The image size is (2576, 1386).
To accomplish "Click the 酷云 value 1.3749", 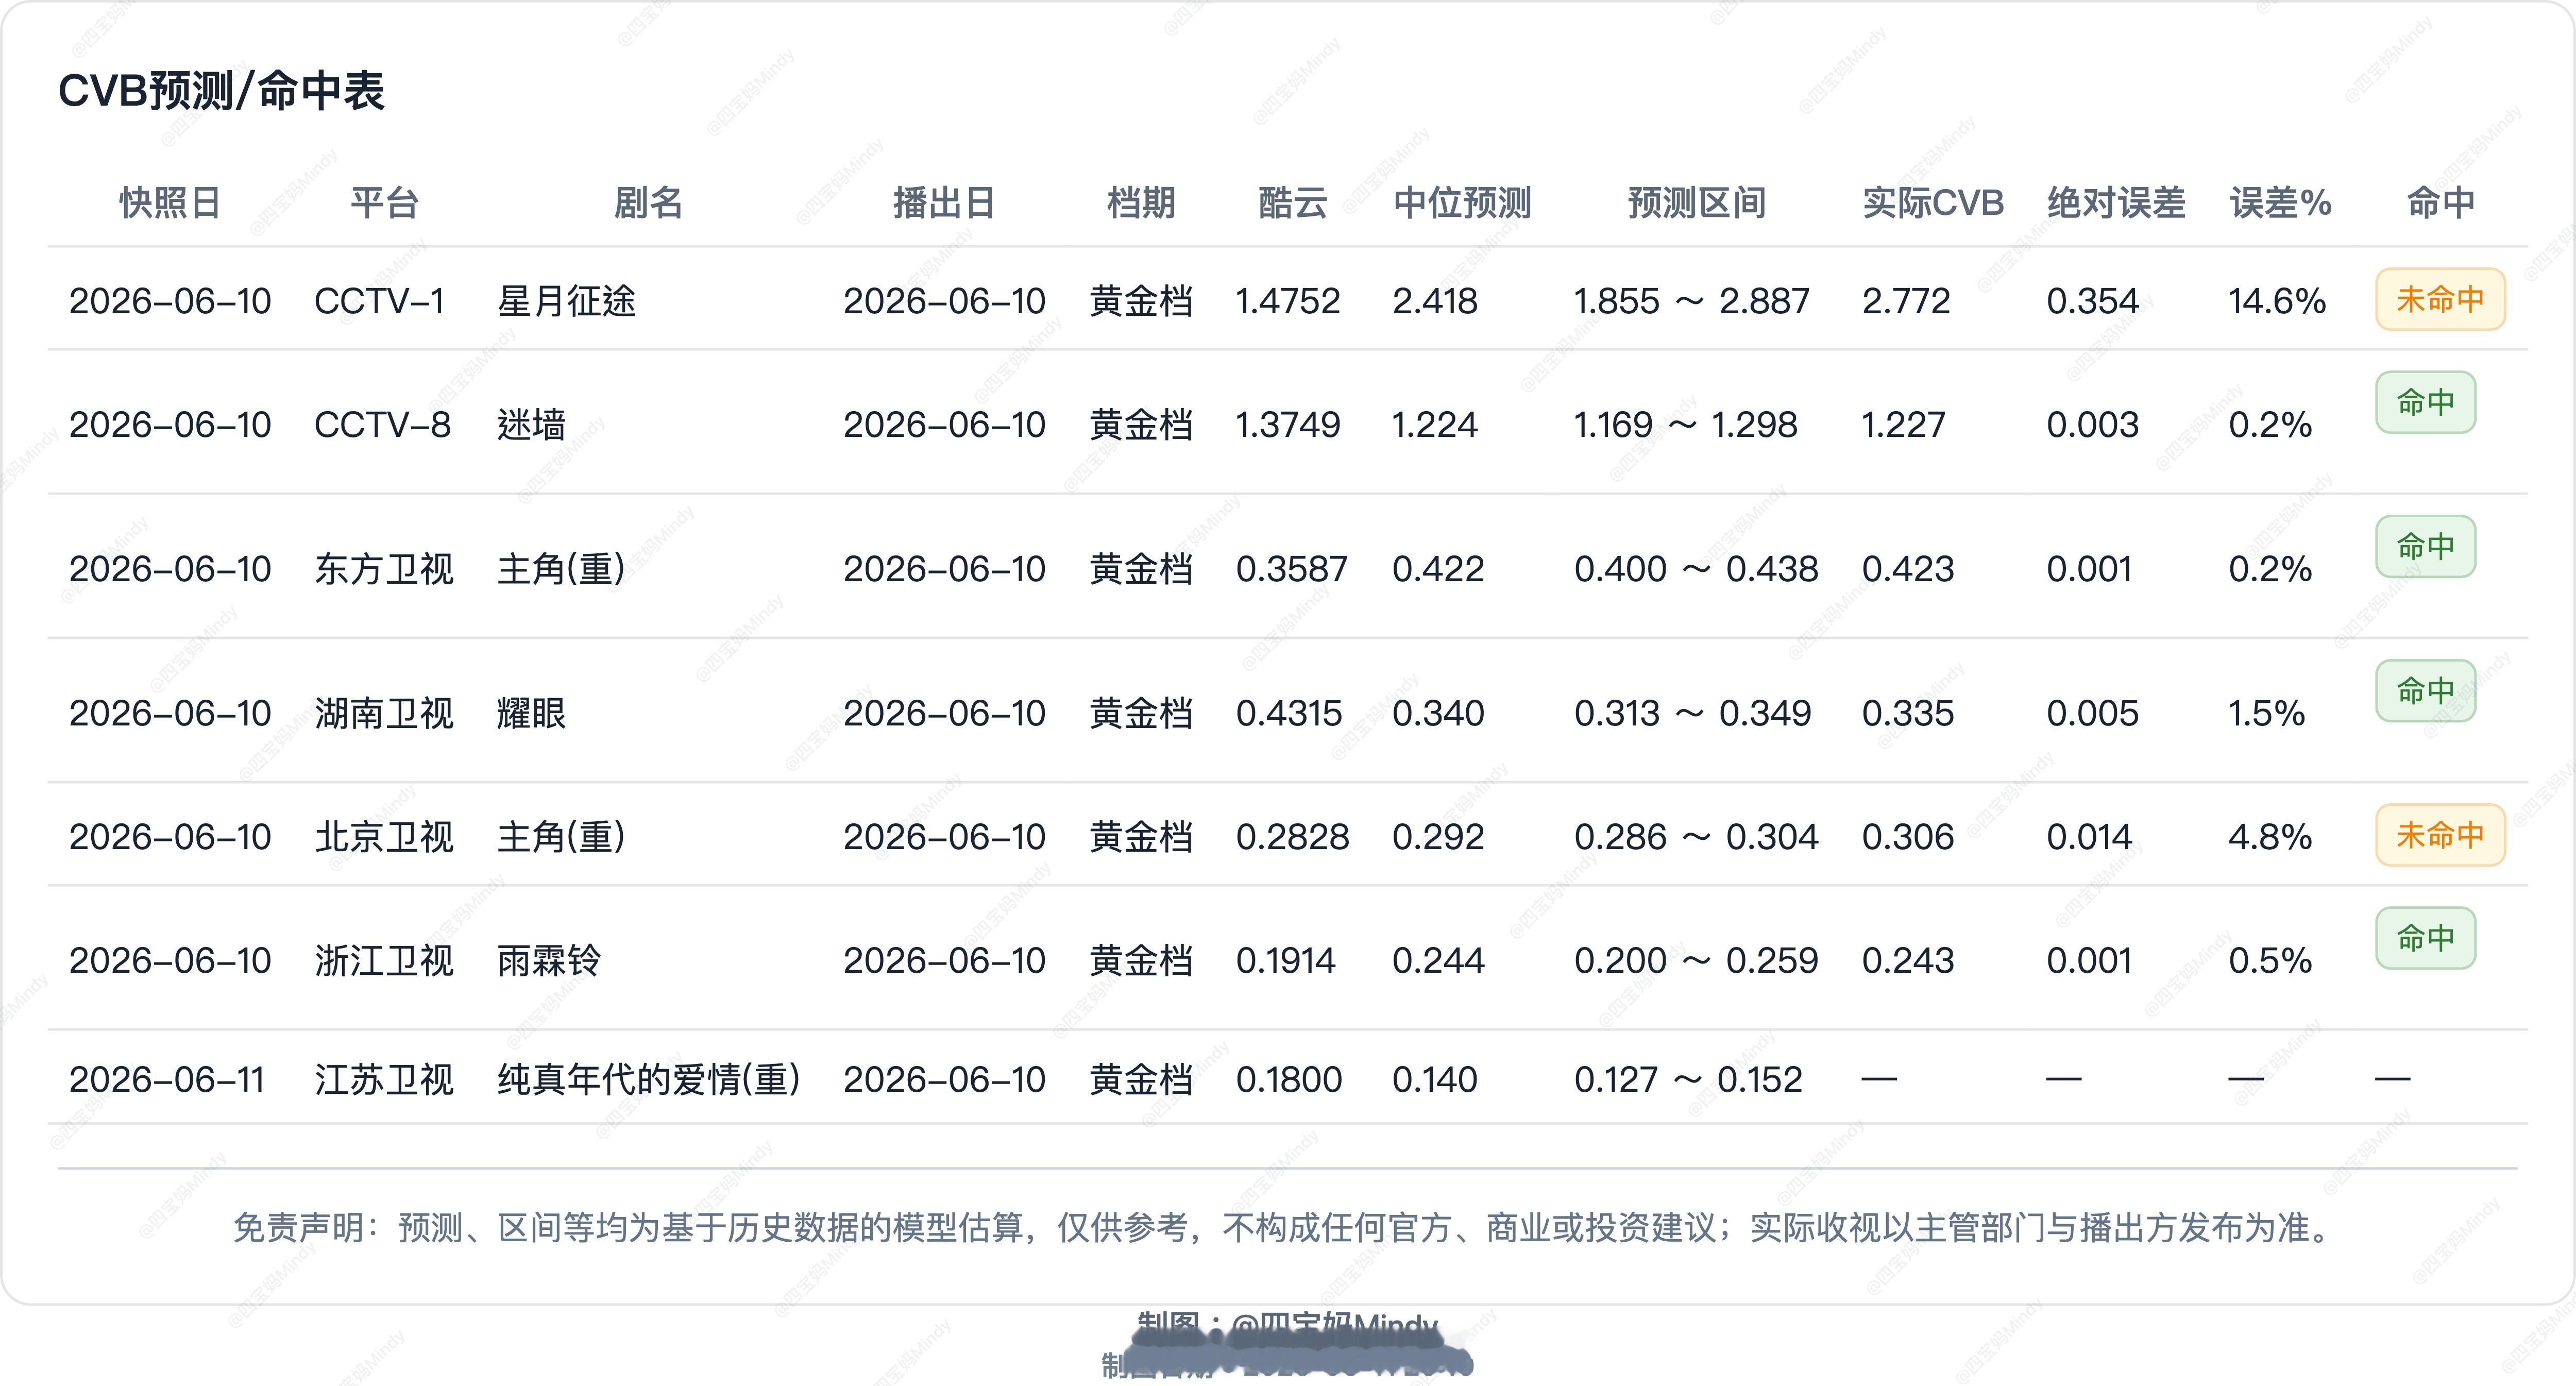I will (1287, 425).
